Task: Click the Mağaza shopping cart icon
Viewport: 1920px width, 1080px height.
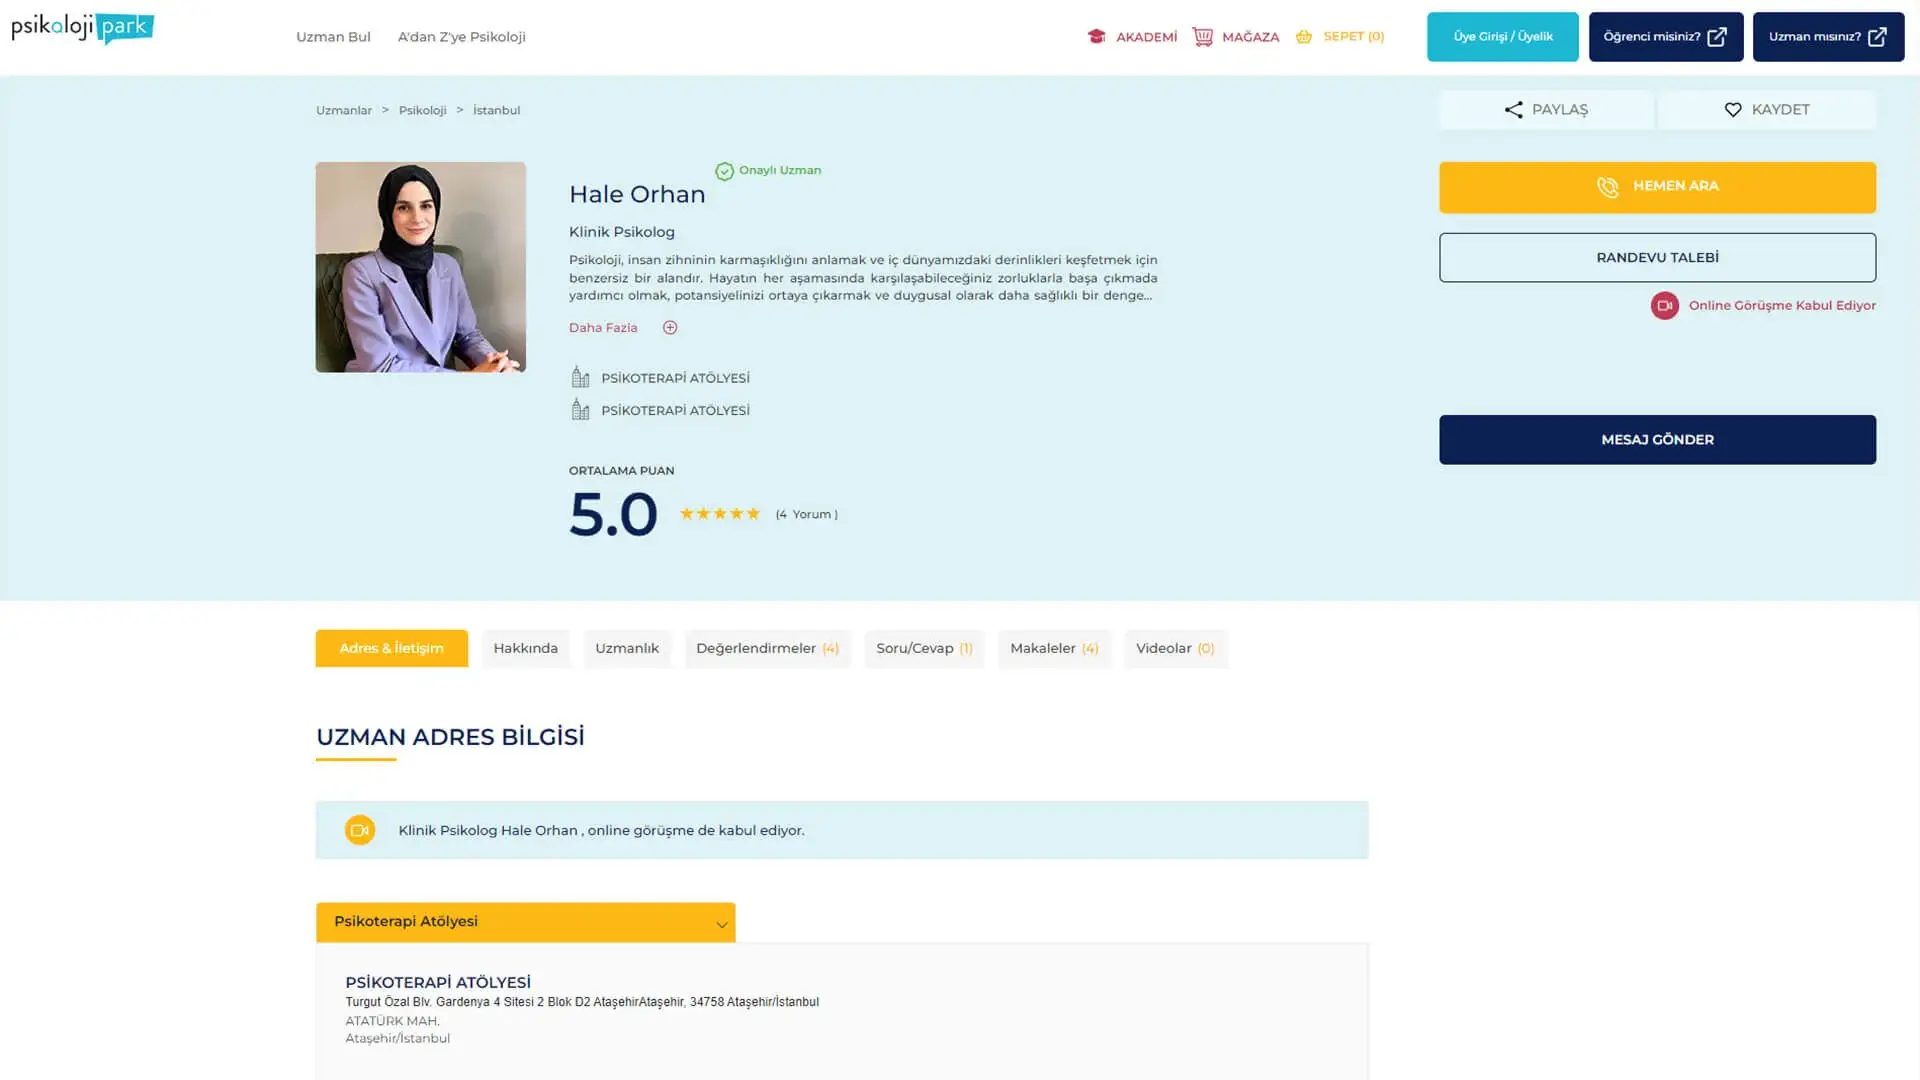Action: coord(1202,37)
